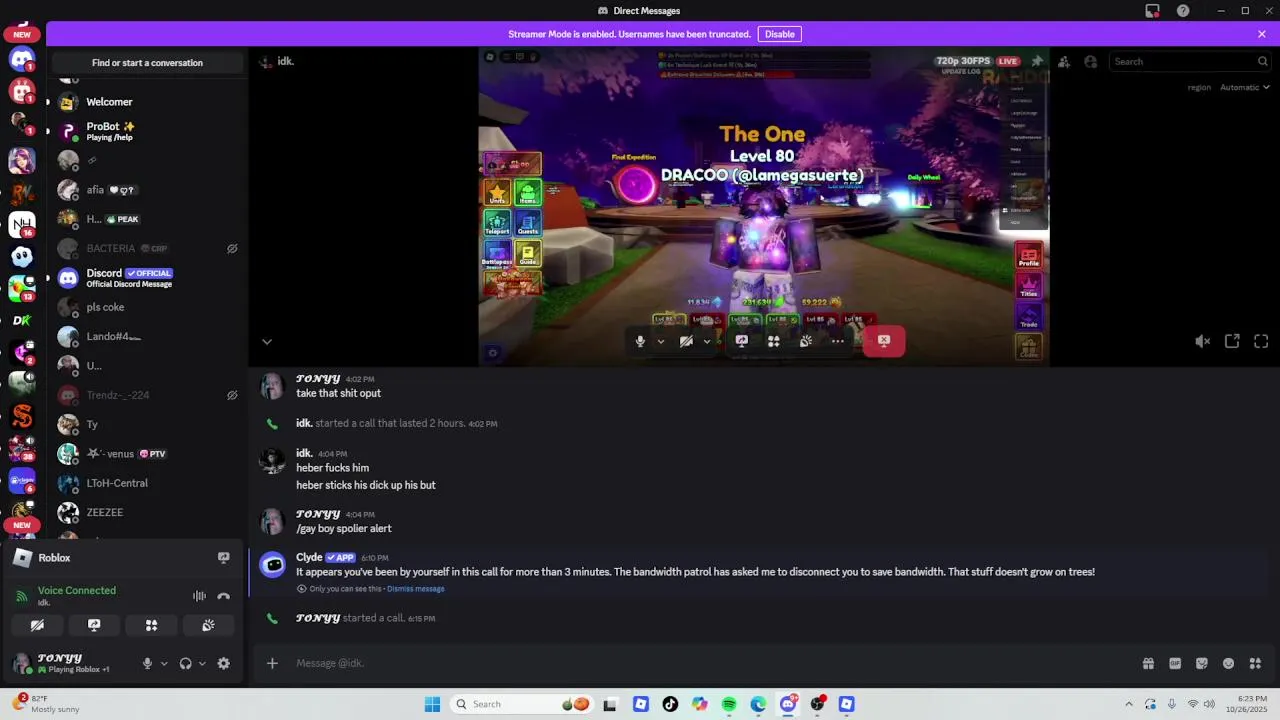Screen dimensions: 1280x720
Task: Toggle the hidden-eye icon next to Trendz
Action: [232, 395]
